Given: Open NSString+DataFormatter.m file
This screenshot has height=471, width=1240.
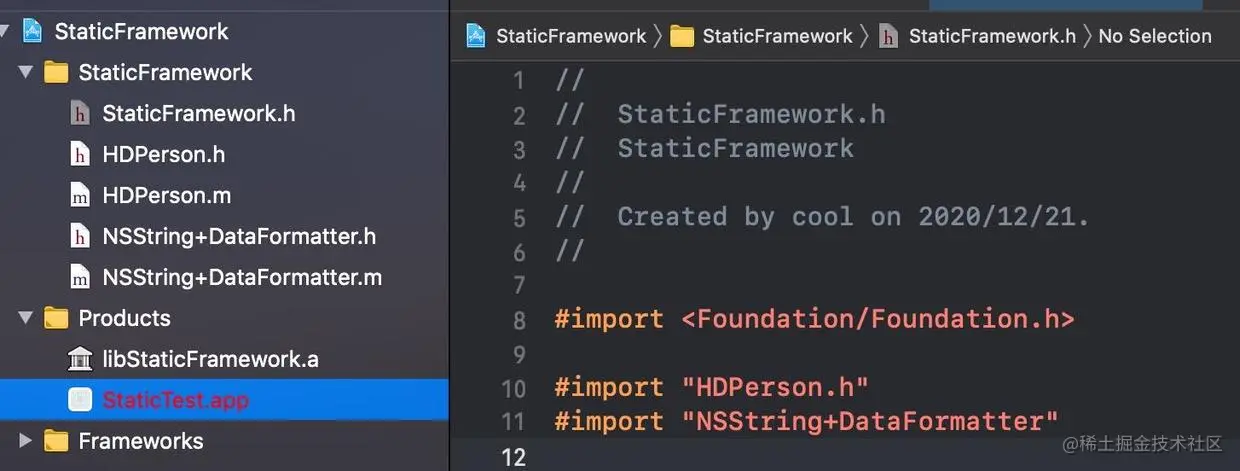Looking at the screenshot, I should pyautogui.click(x=241, y=277).
